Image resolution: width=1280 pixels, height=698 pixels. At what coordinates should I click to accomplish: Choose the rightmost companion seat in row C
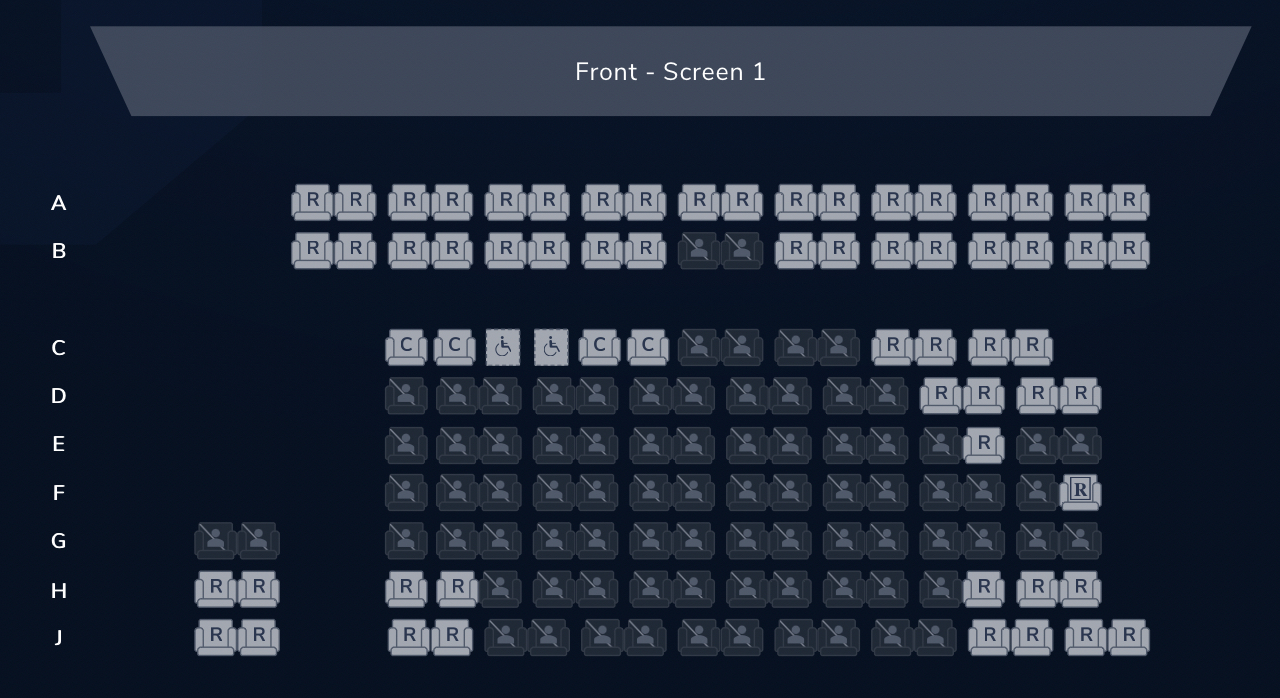click(x=648, y=347)
